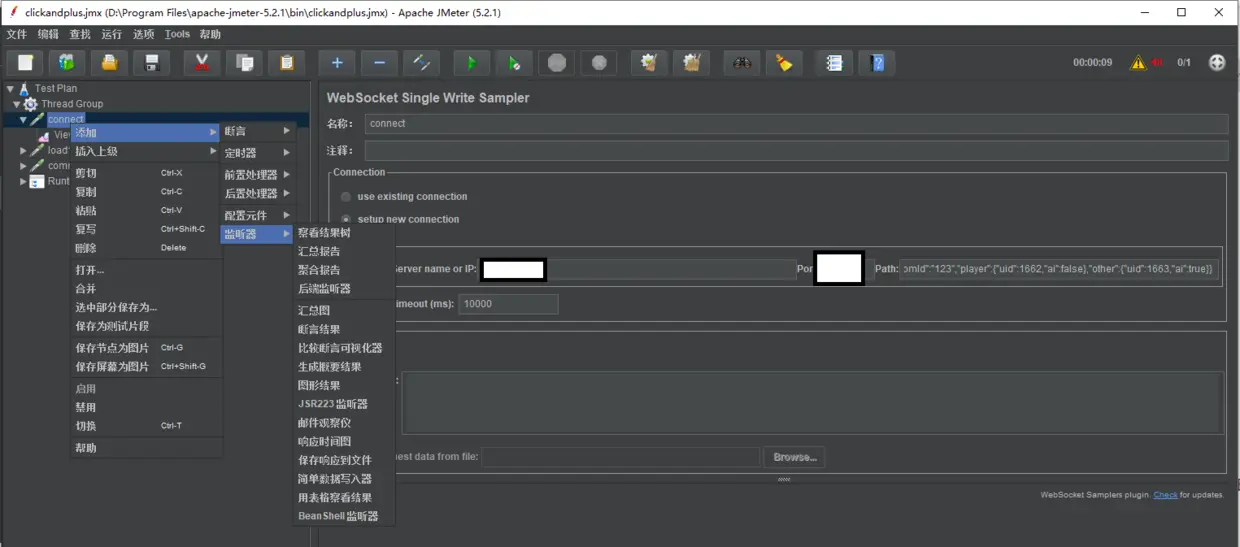The image size is (1240, 547).
Task: Click the Shutdown test toolbar icon
Action: [x=598, y=63]
